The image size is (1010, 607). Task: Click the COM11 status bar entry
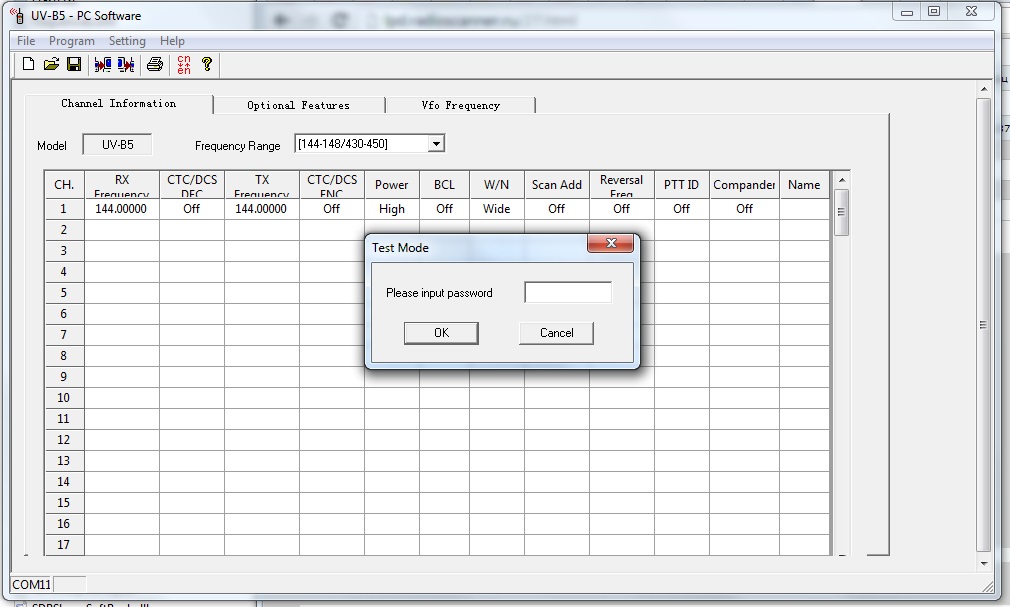[32, 584]
